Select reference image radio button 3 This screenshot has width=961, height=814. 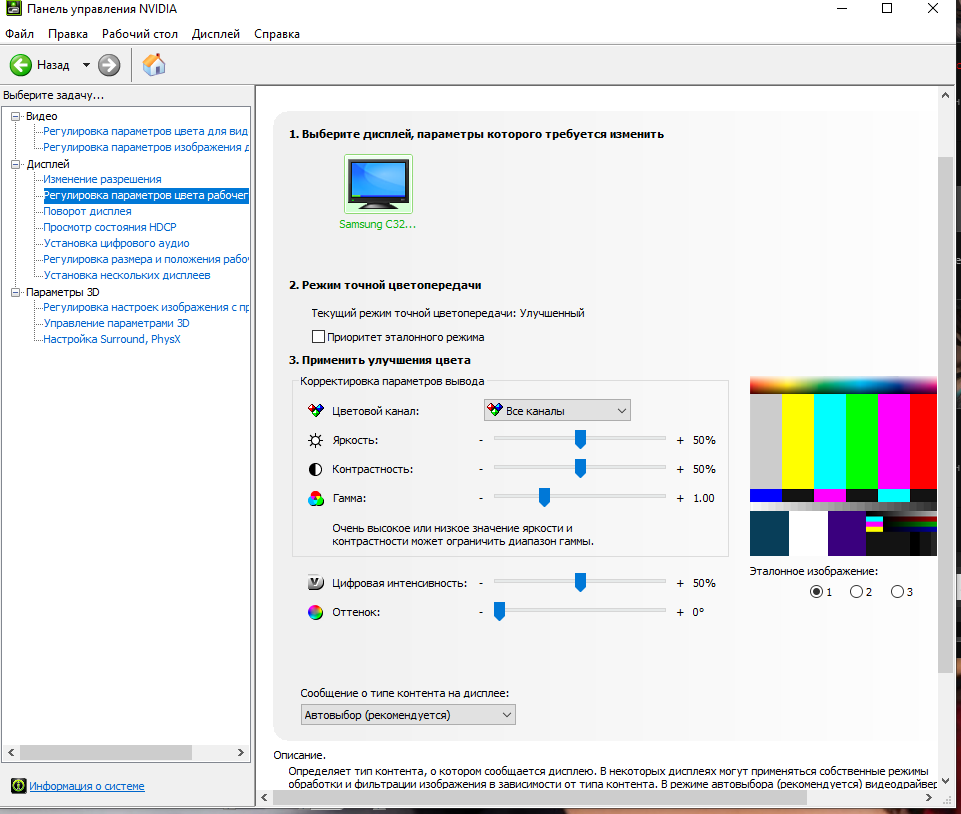point(896,592)
